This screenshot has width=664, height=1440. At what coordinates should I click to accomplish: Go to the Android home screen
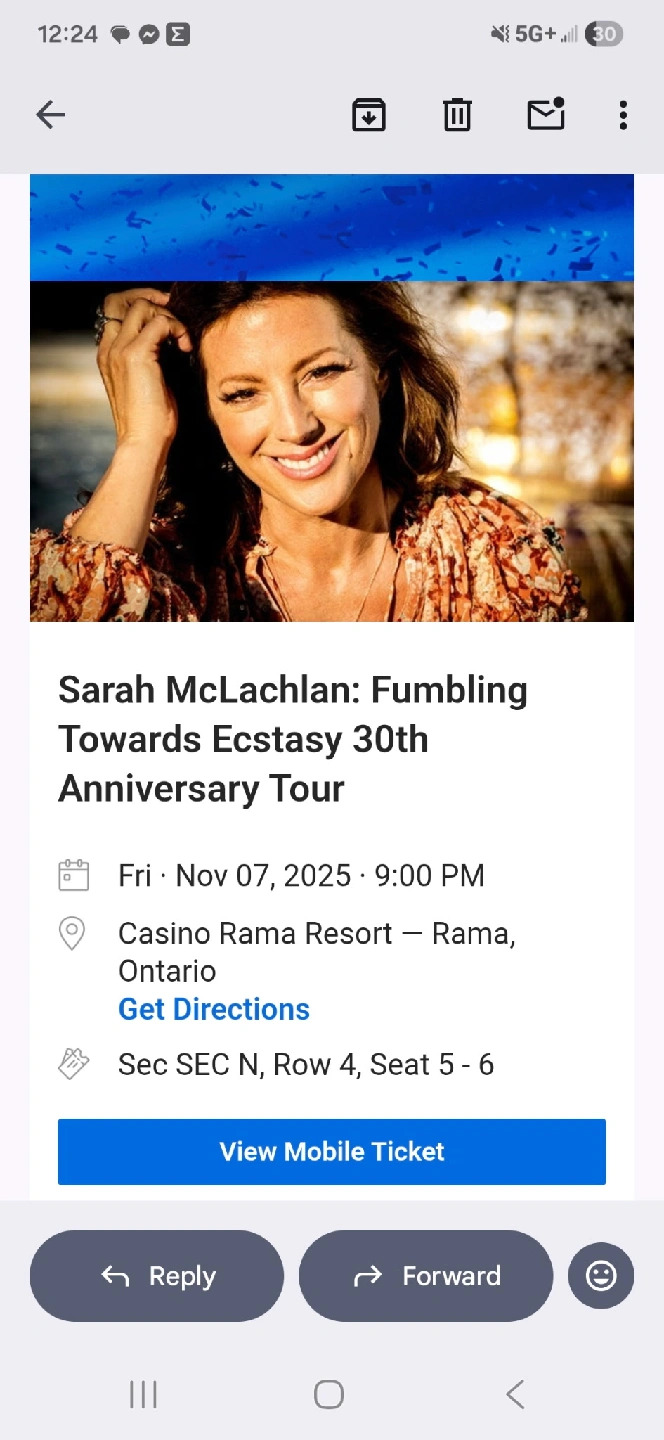[x=329, y=1394]
